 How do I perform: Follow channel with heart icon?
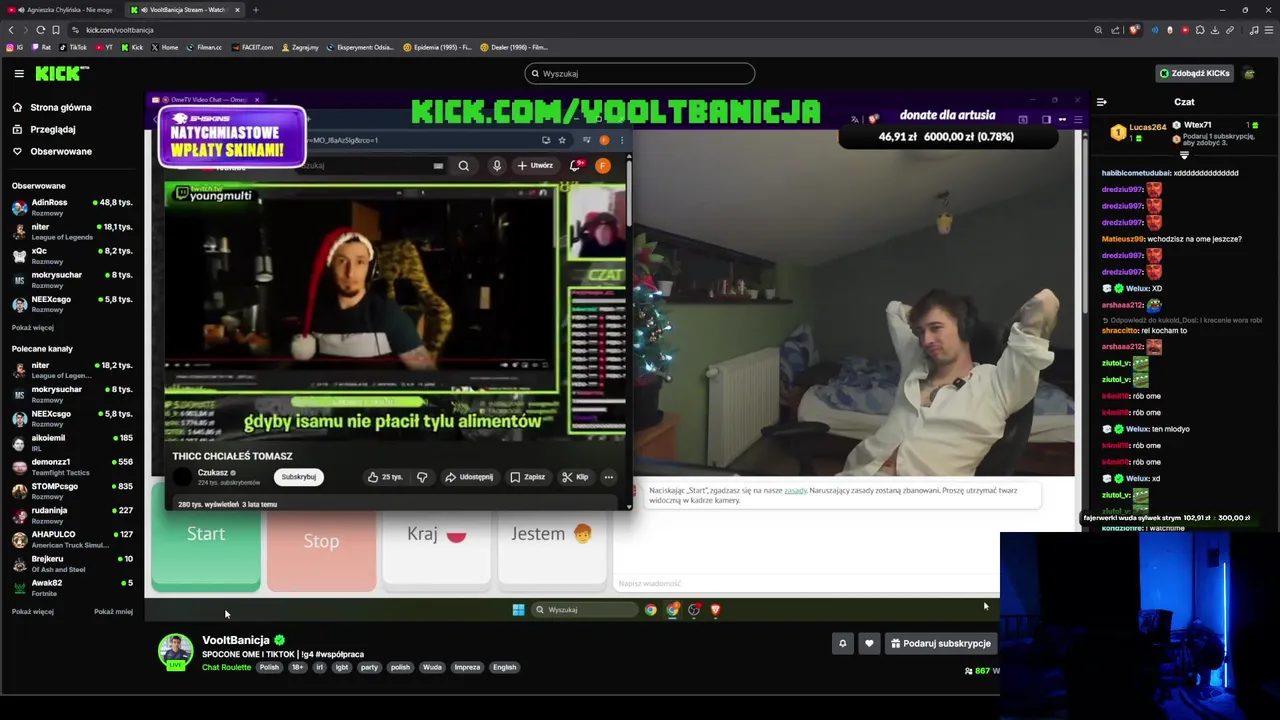coord(869,643)
